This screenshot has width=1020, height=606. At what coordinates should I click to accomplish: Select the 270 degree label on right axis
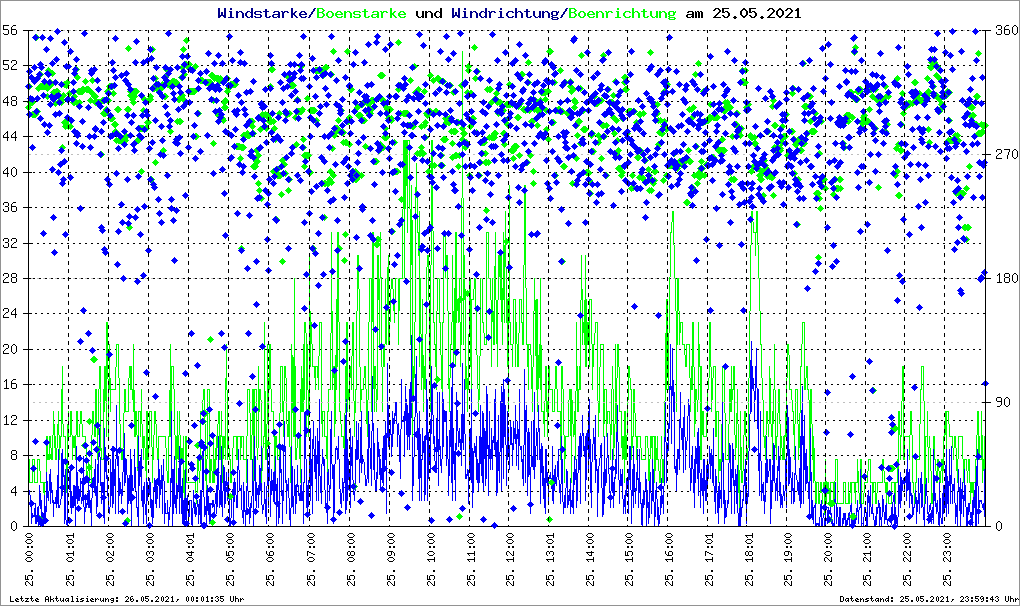coord(1002,155)
